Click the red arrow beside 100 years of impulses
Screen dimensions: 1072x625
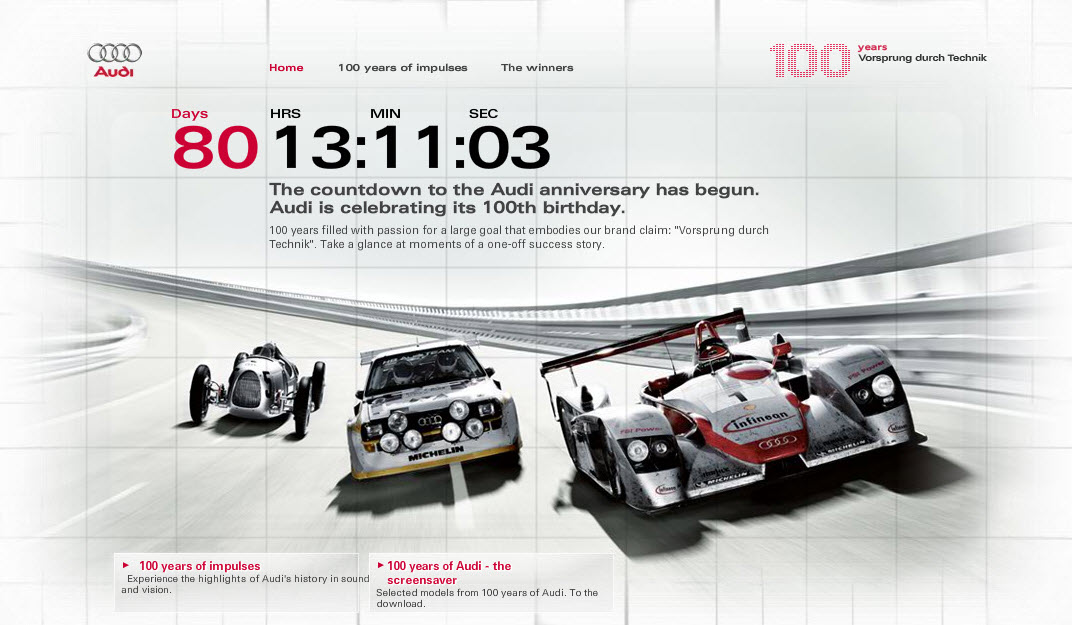(x=126, y=565)
